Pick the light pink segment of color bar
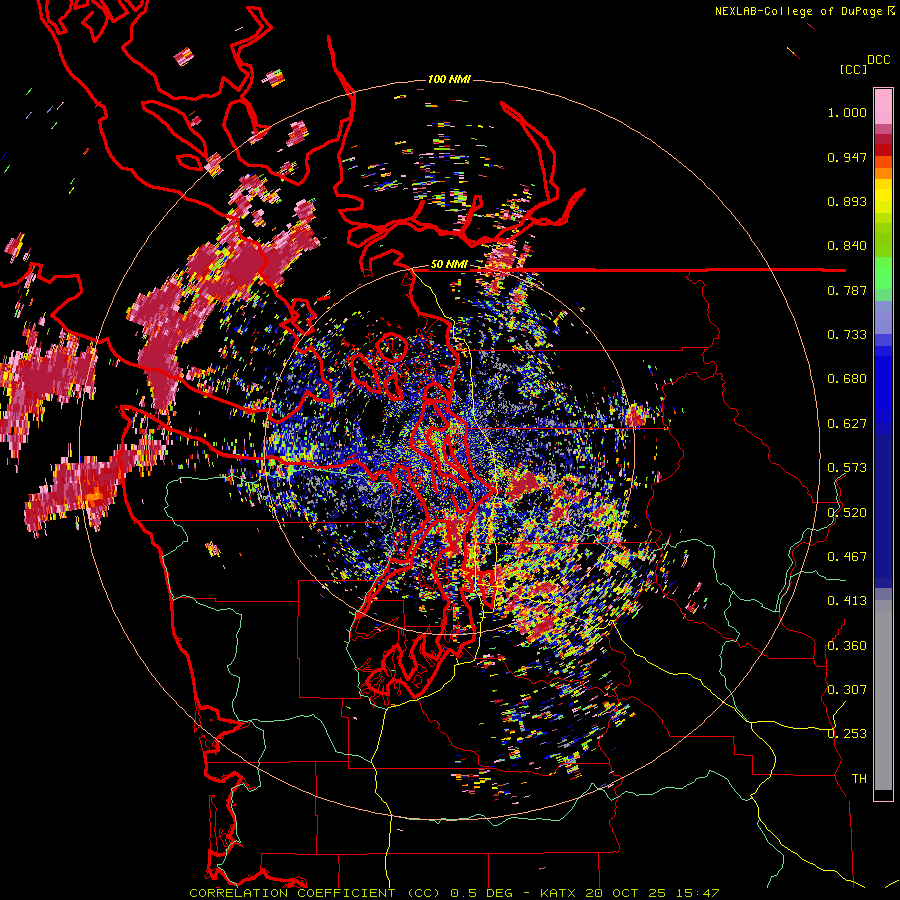Image resolution: width=900 pixels, height=900 pixels. 883,107
